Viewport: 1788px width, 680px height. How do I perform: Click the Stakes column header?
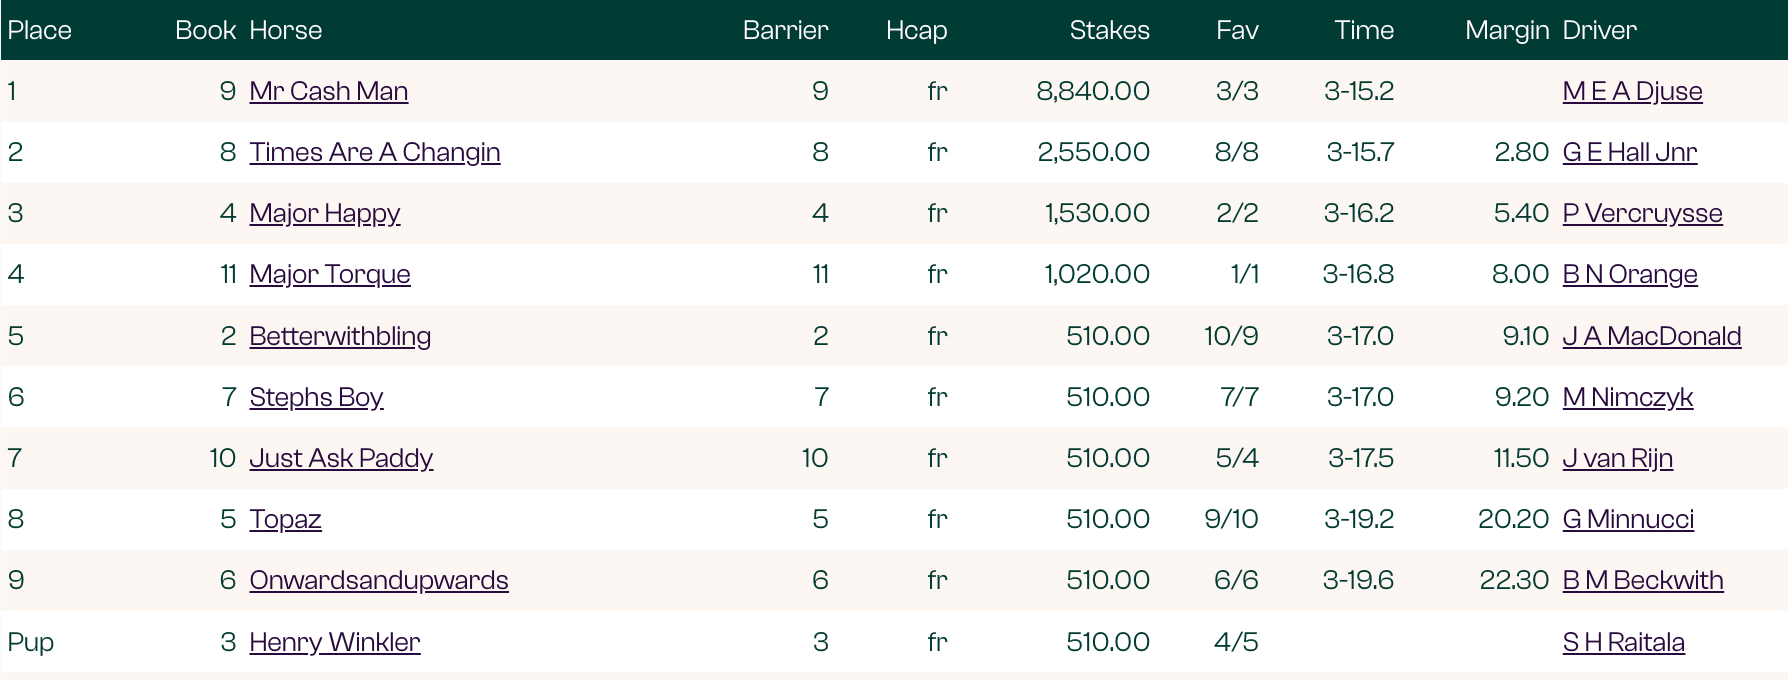pos(1109,30)
